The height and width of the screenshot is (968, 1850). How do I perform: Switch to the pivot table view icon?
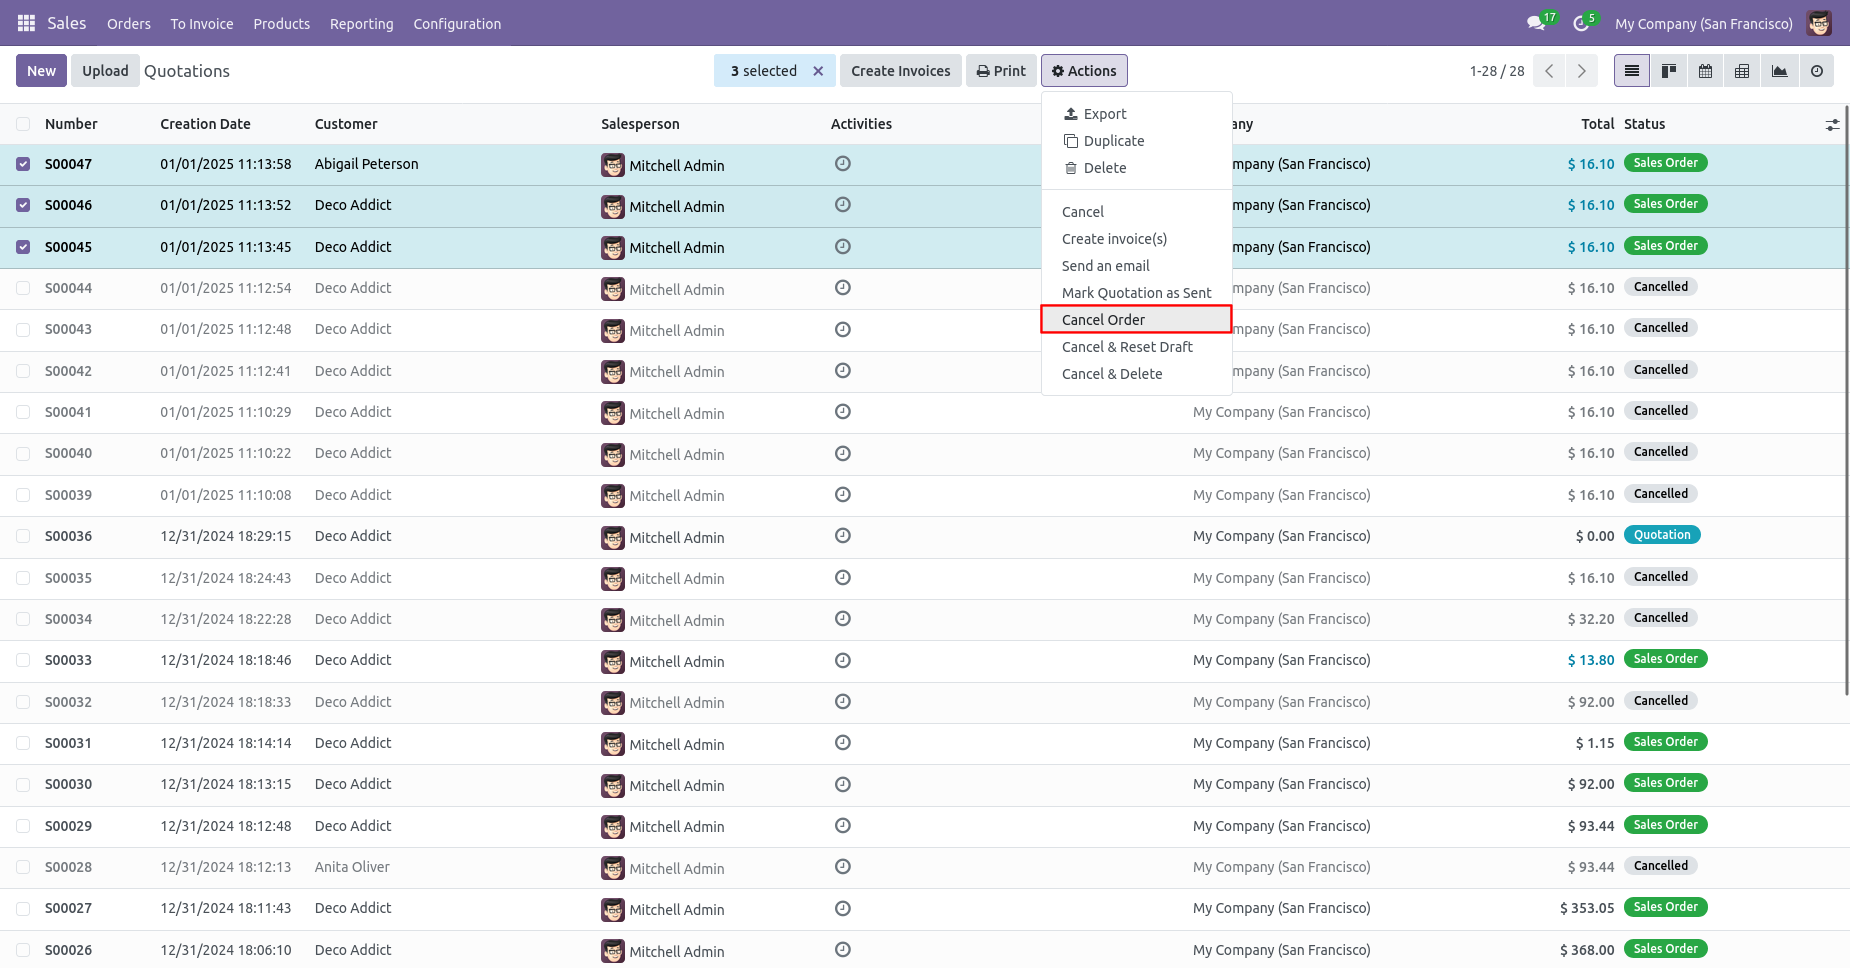coord(1743,71)
